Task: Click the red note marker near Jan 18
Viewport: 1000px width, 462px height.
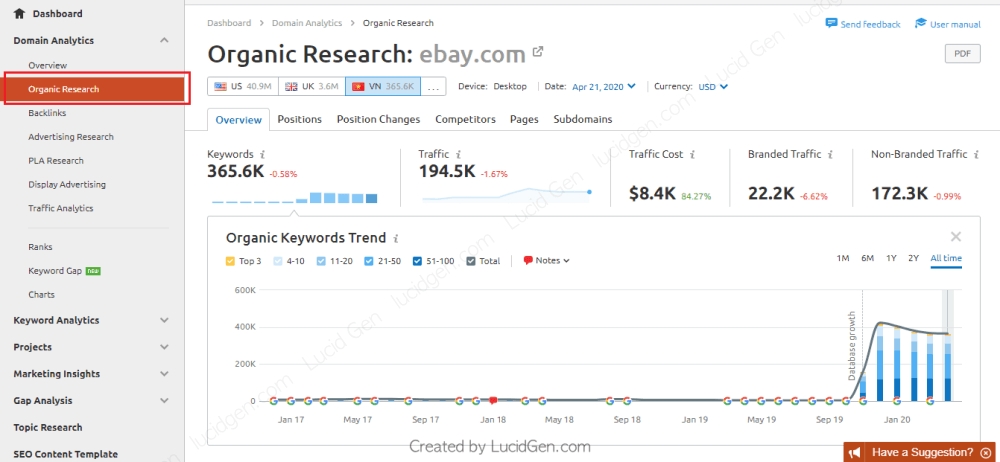Action: (x=493, y=401)
